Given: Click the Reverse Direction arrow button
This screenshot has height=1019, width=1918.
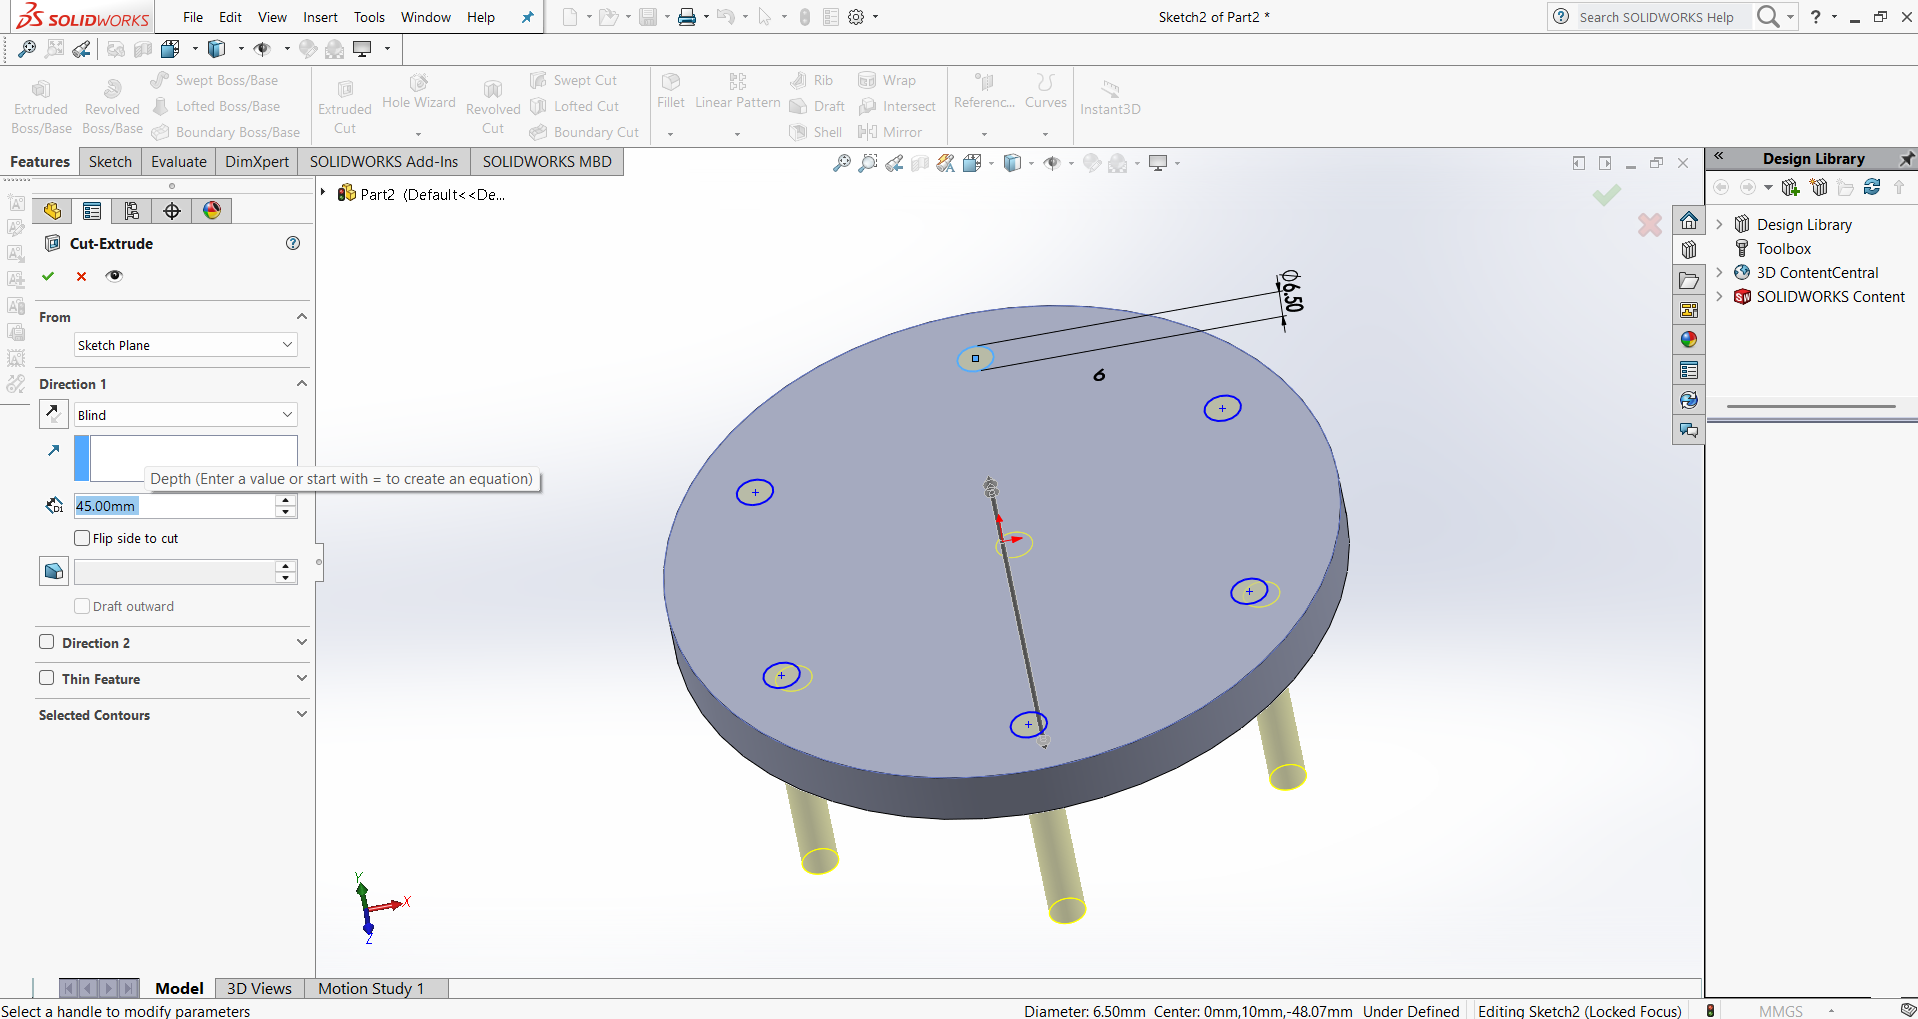Looking at the screenshot, I should 53,414.
